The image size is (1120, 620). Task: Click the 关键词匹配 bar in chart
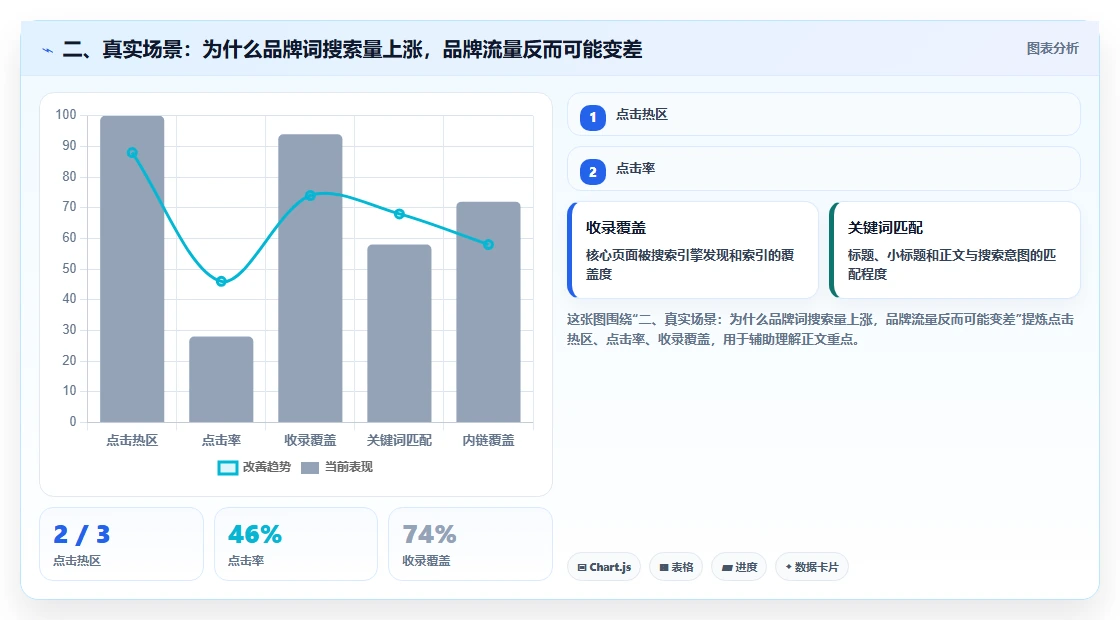click(399, 333)
